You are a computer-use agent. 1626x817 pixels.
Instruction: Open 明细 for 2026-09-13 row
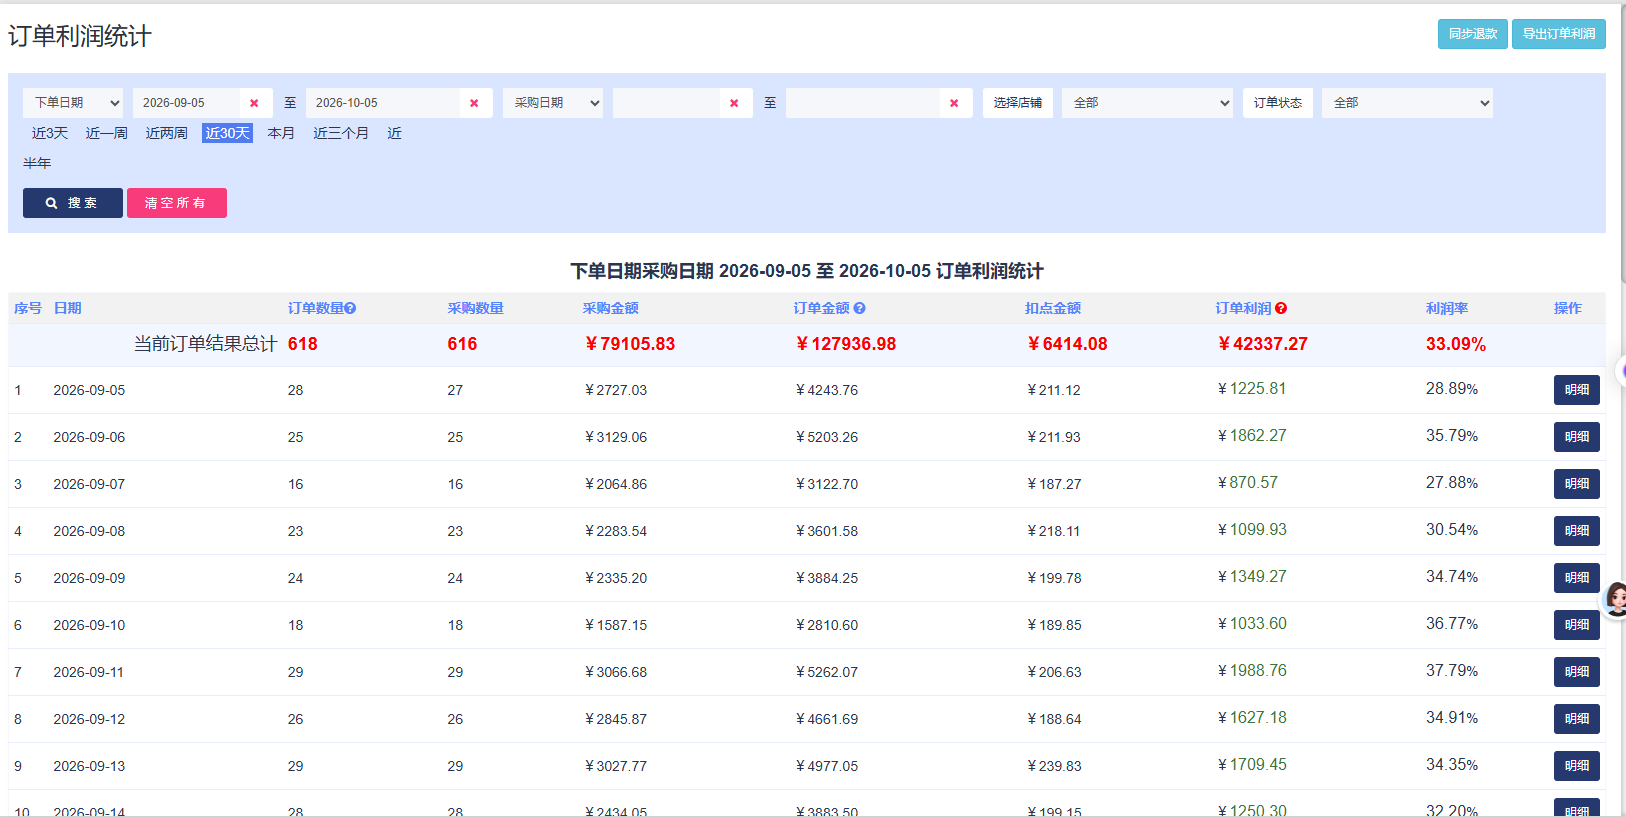[1577, 766]
